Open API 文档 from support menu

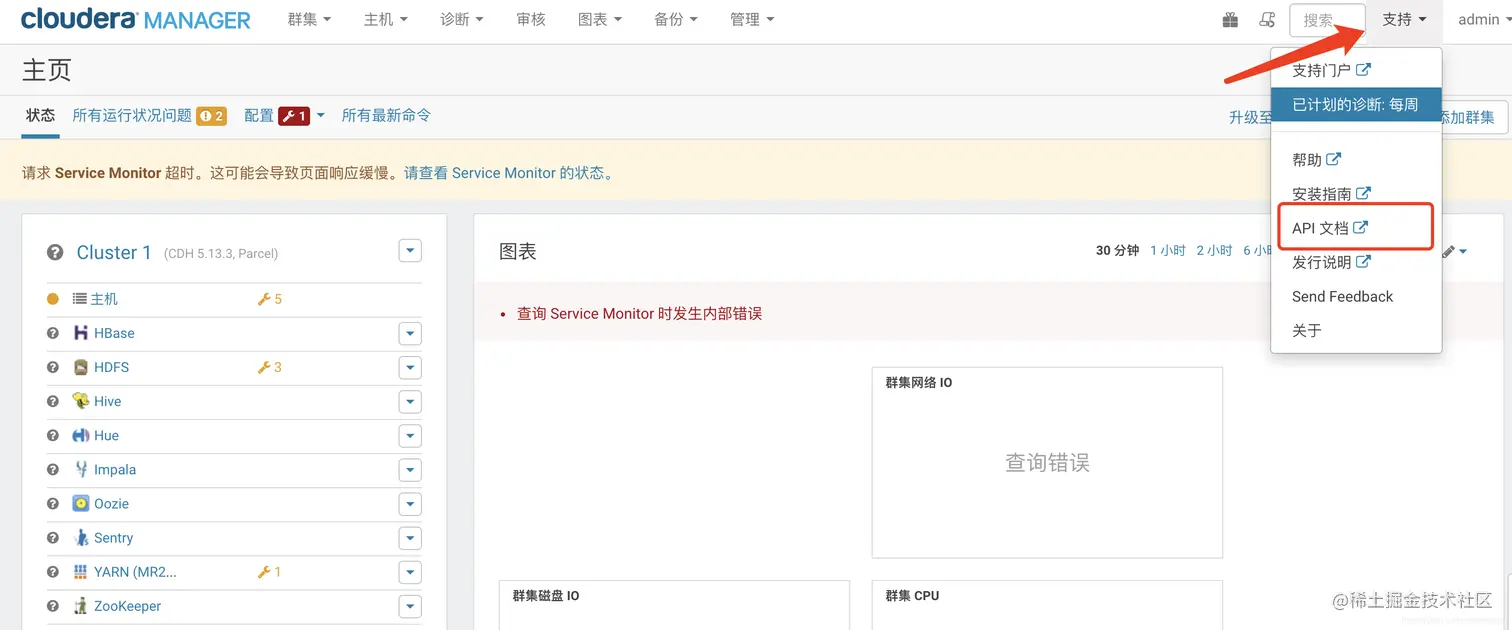(1356, 228)
